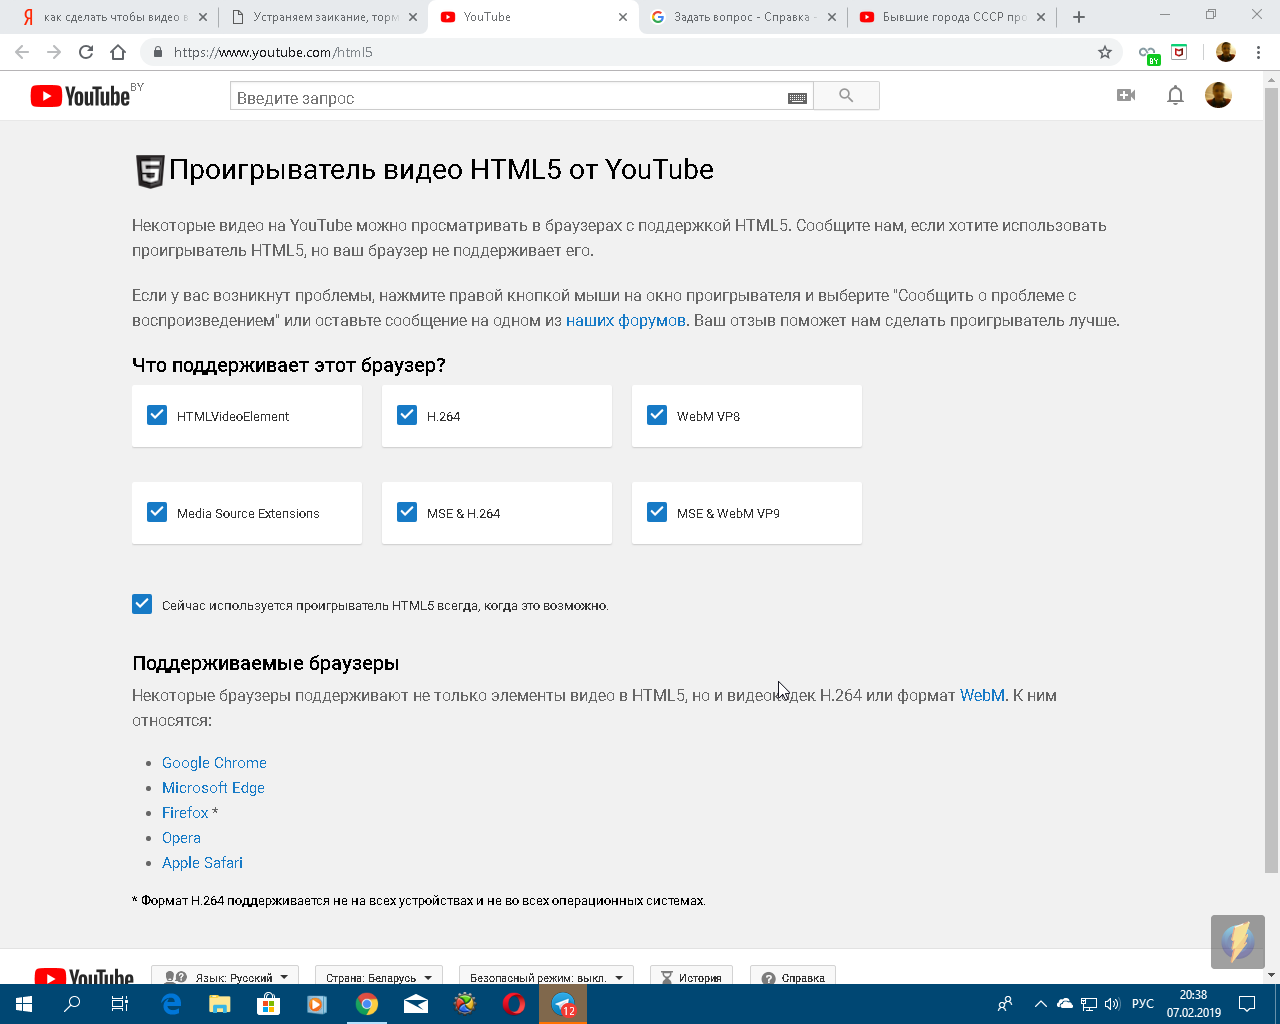1280x1024 pixels.
Task: Open the Chrome three-dot menu
Action: (1257, 52)
